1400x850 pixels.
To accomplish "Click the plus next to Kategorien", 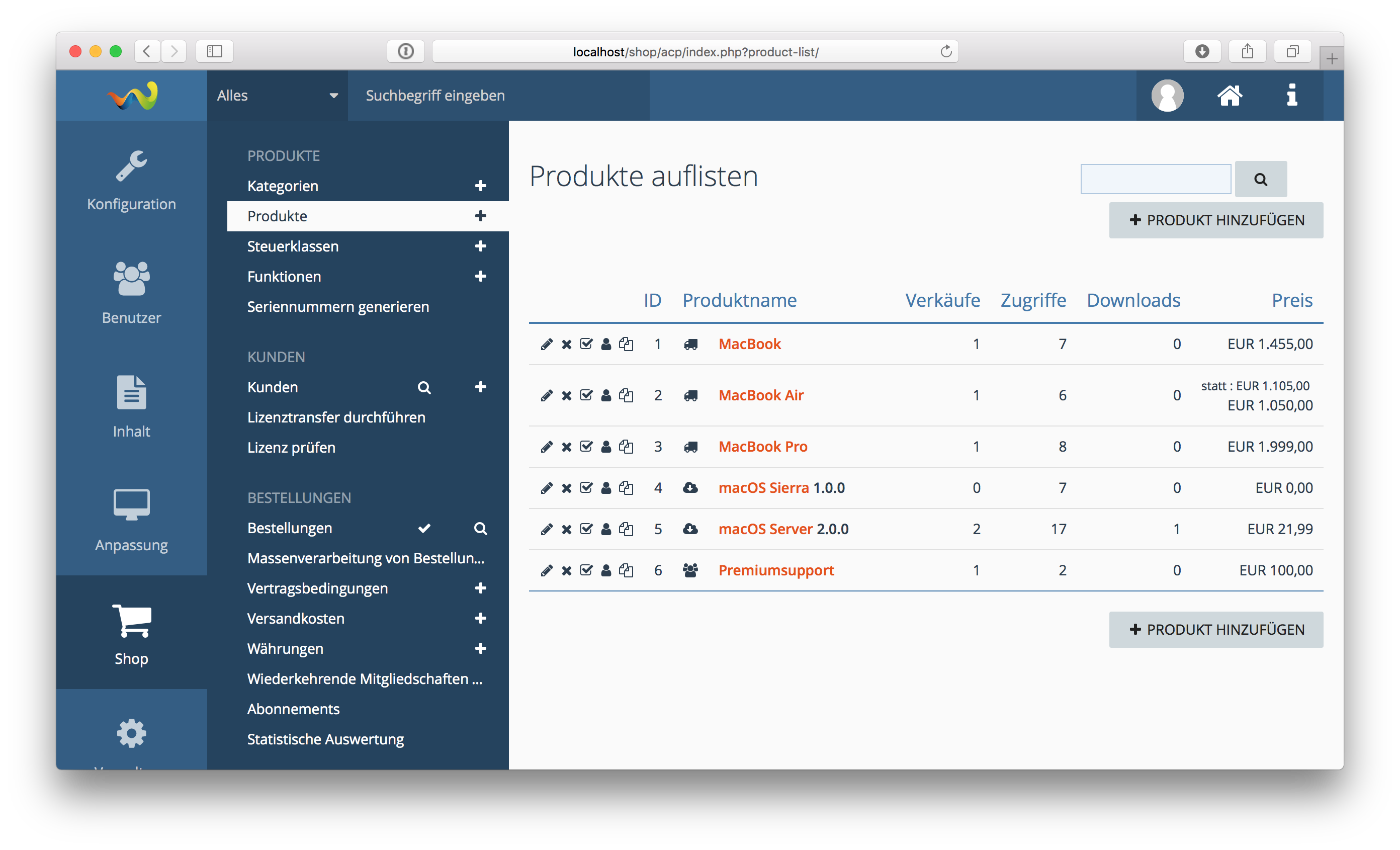I will [x=480, y=186].
